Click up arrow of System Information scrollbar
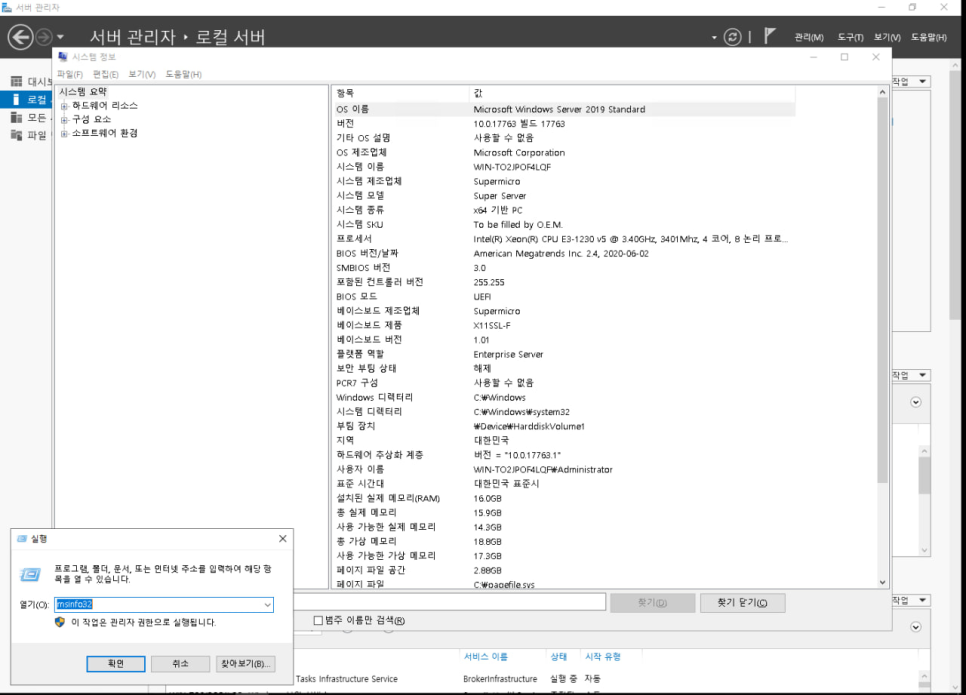966x695 pixels. click(x=882, y=92)
